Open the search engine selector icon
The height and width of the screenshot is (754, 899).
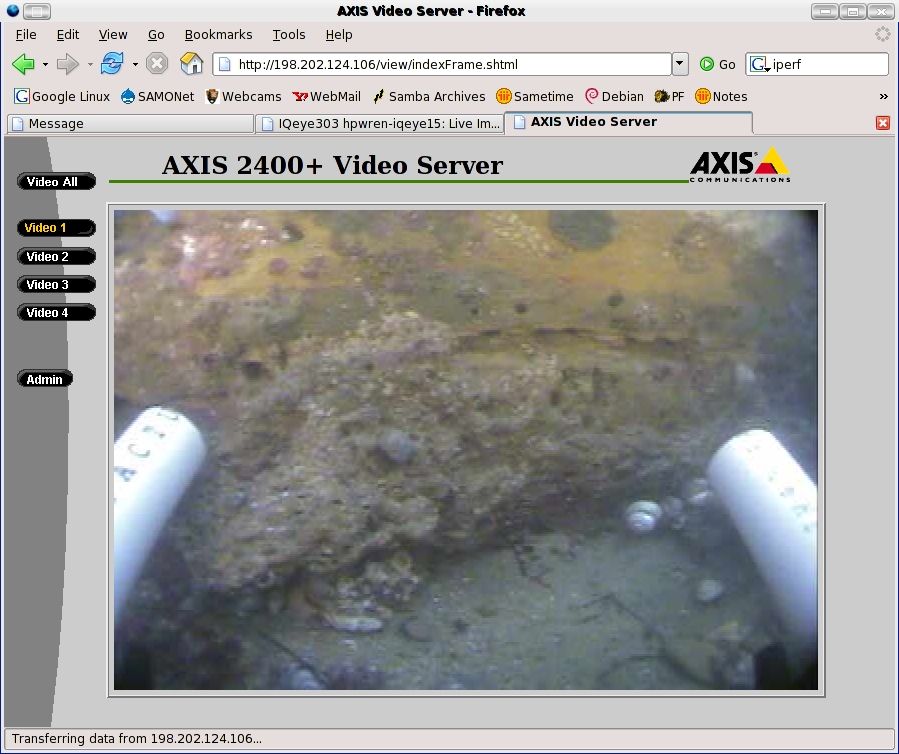(759, 64)
